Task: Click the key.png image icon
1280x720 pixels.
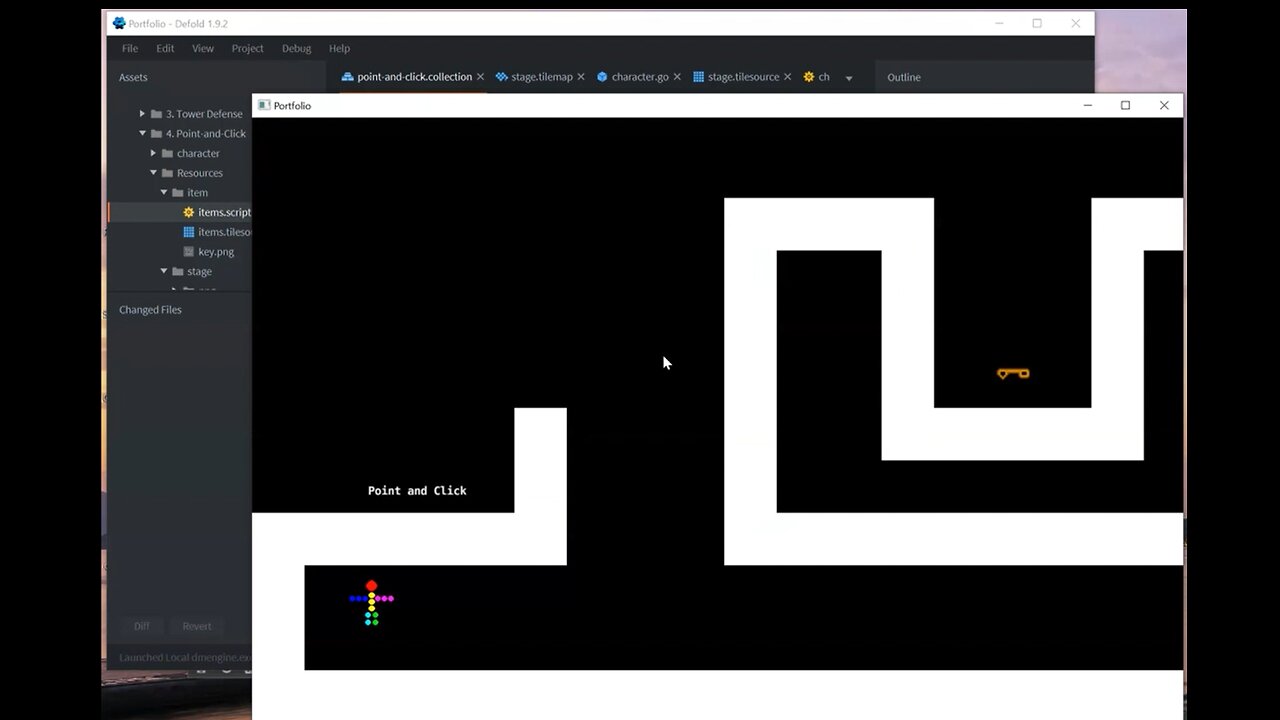Action: (x=188, y=252)
